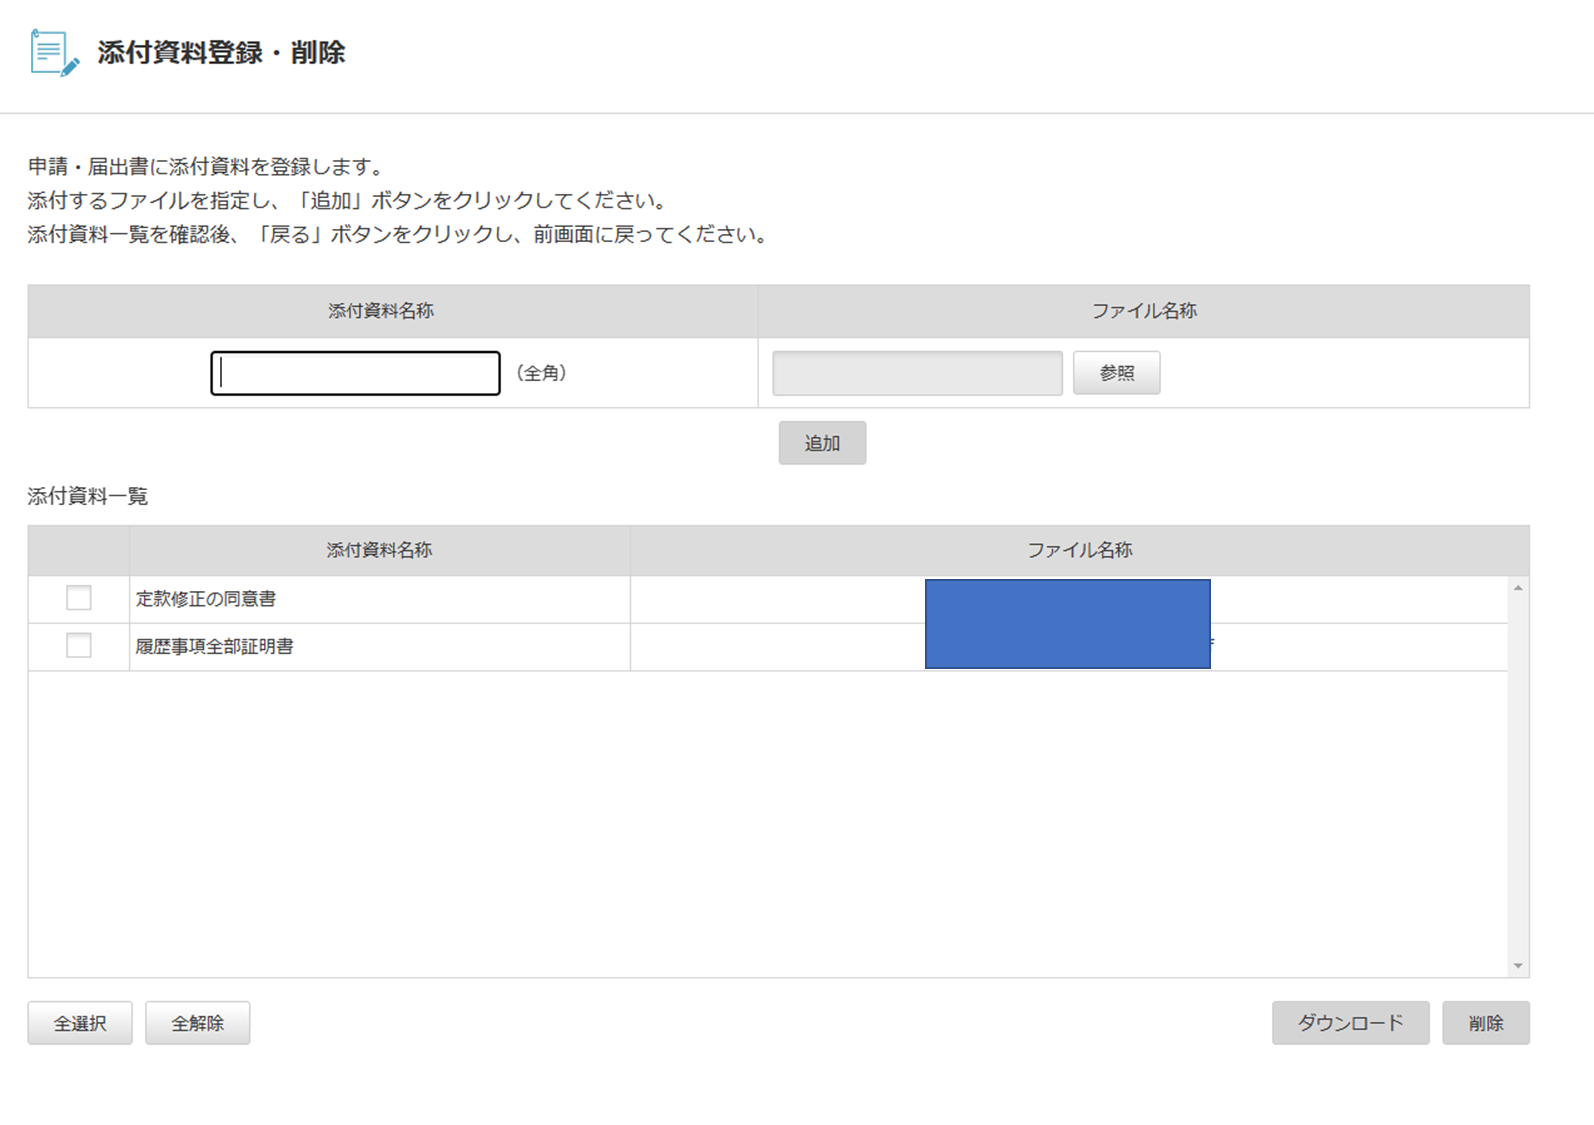Click the ファイル名称 header in list table
This screenshot has height=1125, width=1594.
pos(1080,550)
